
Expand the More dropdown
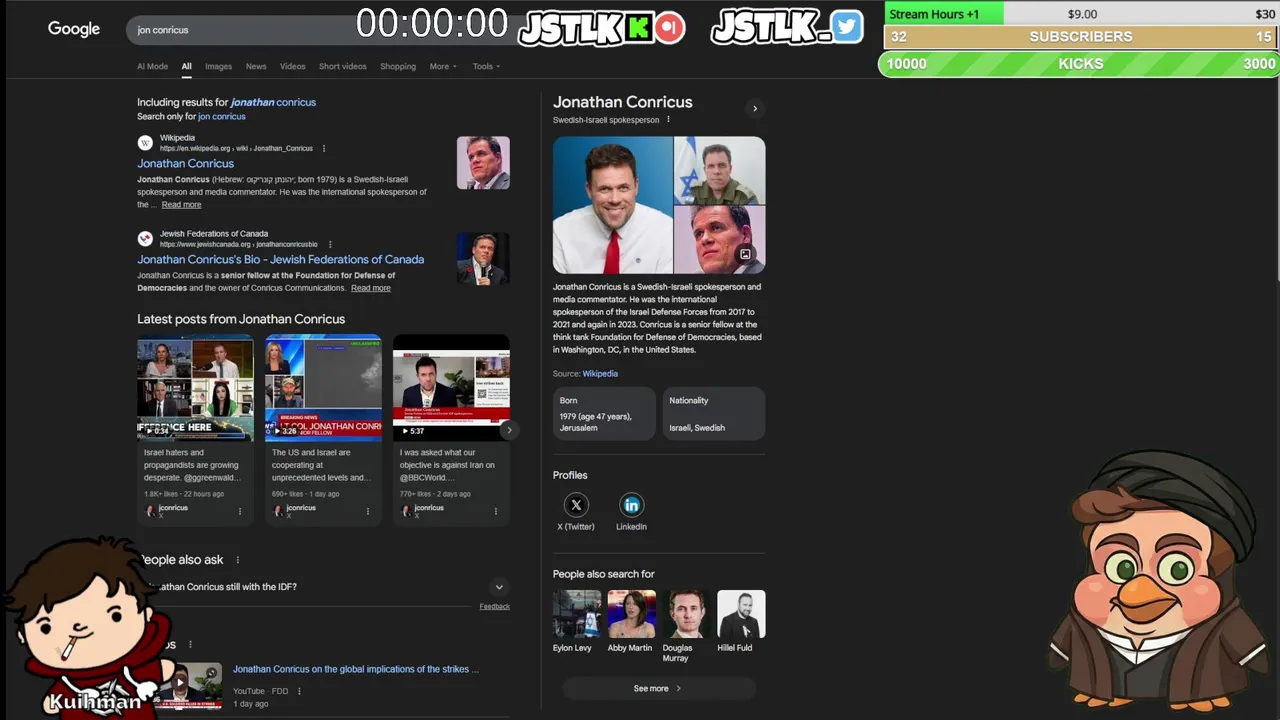coord(443,67)
